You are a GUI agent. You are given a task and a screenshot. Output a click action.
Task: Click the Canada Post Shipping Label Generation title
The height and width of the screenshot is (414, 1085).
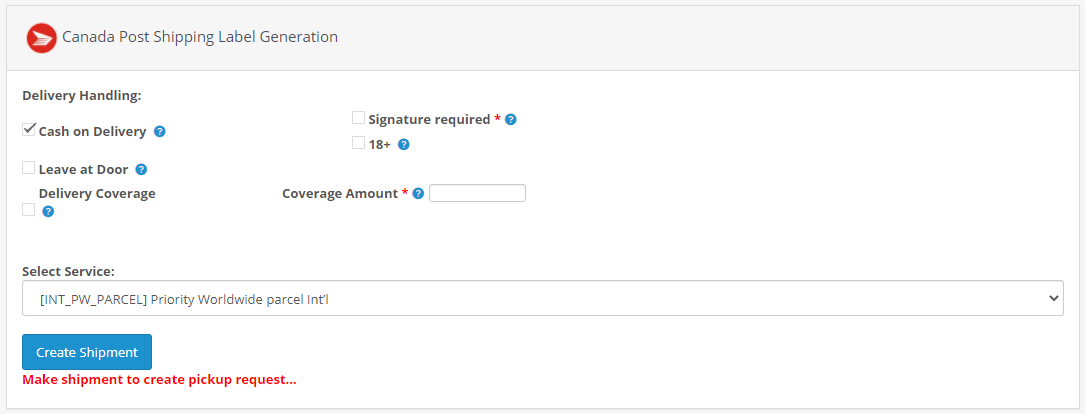(x=200, y=37)
